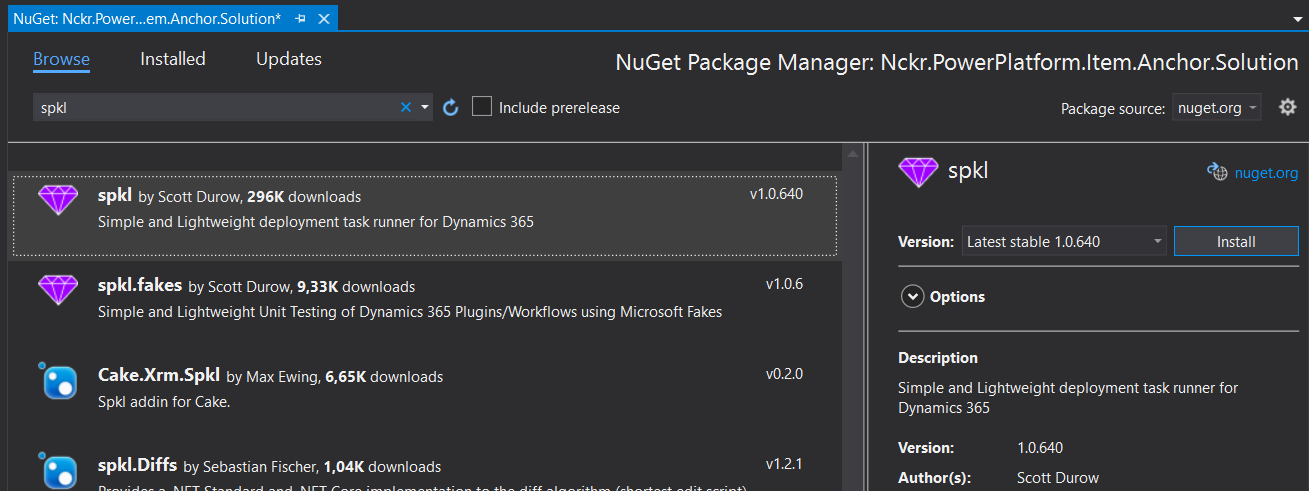1309x491 pixels.
Task: Open NuGet settings gear icon
Action: (1287, 107)
